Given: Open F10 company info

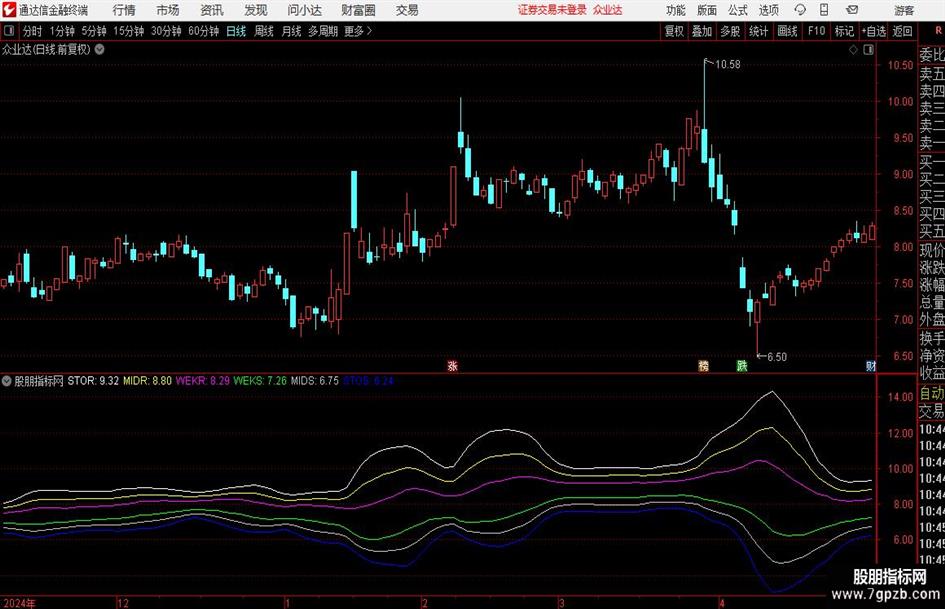Looking at the screenshot, I should click(x=817, y=31).
